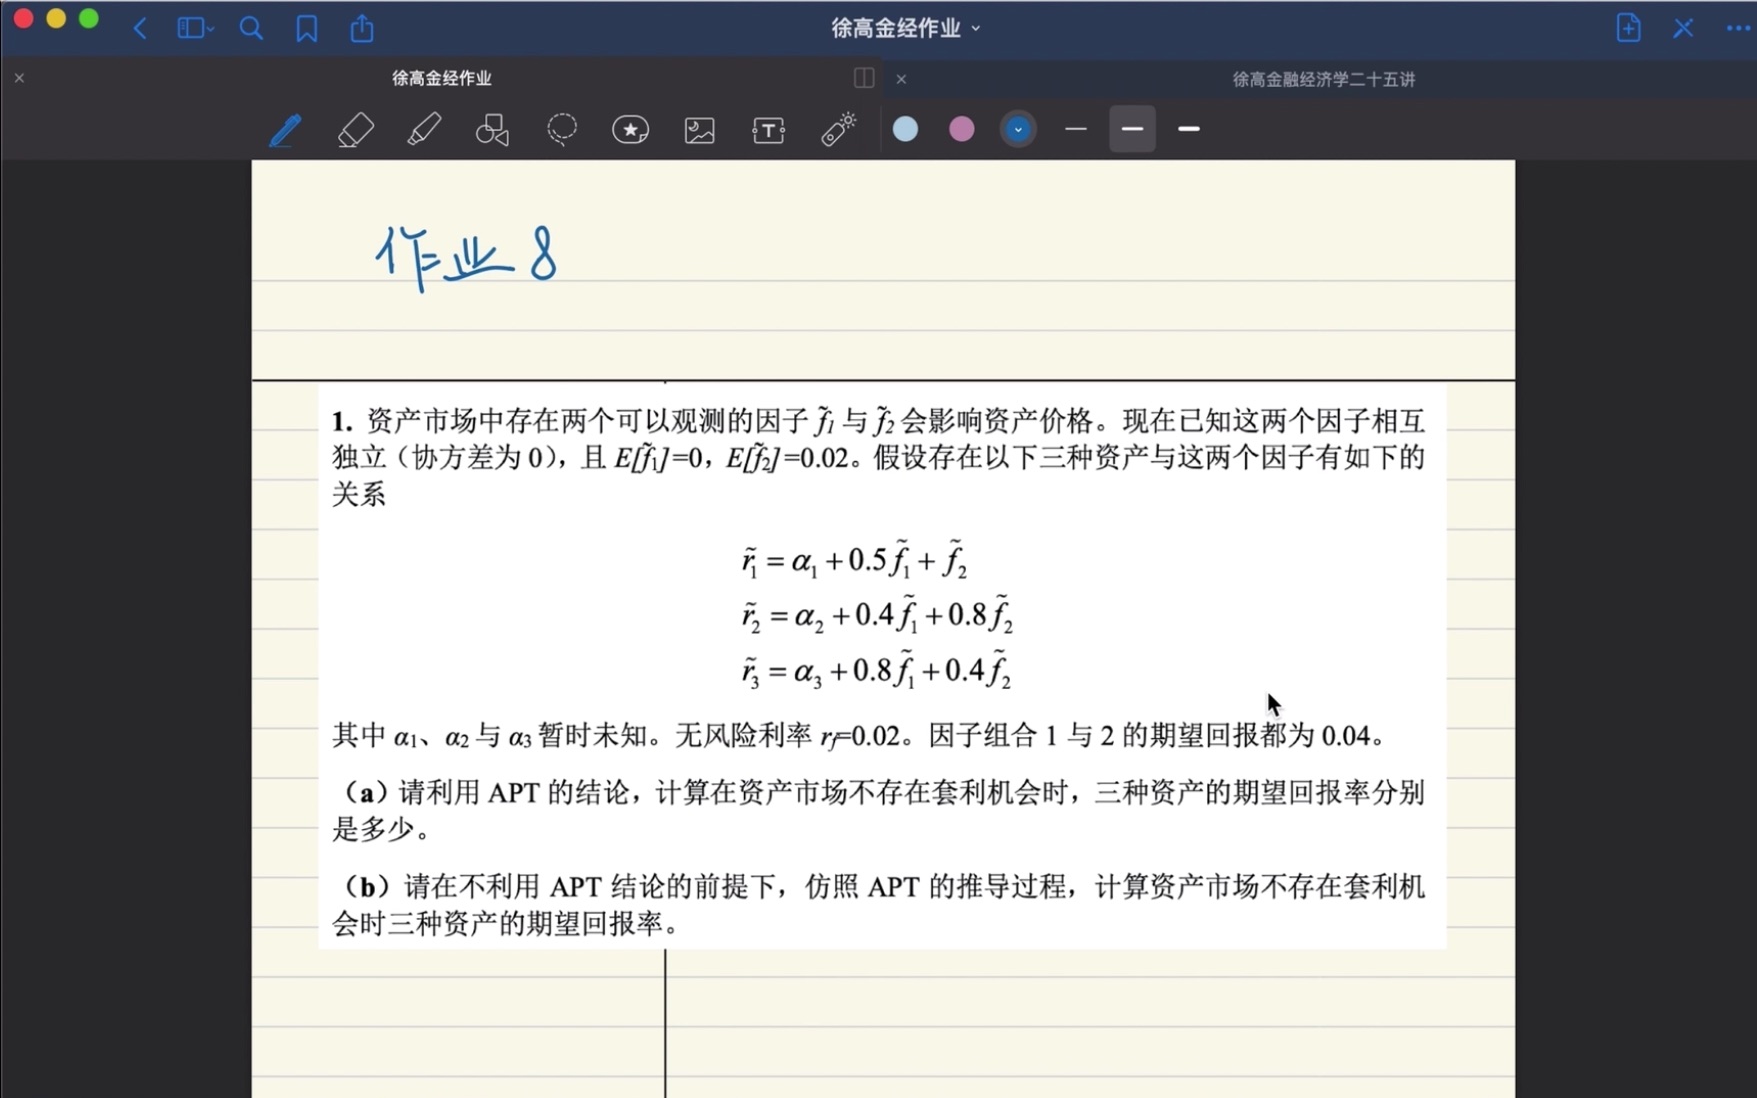
Task: Select the Pen tool
Action: (x=285, y=130)
